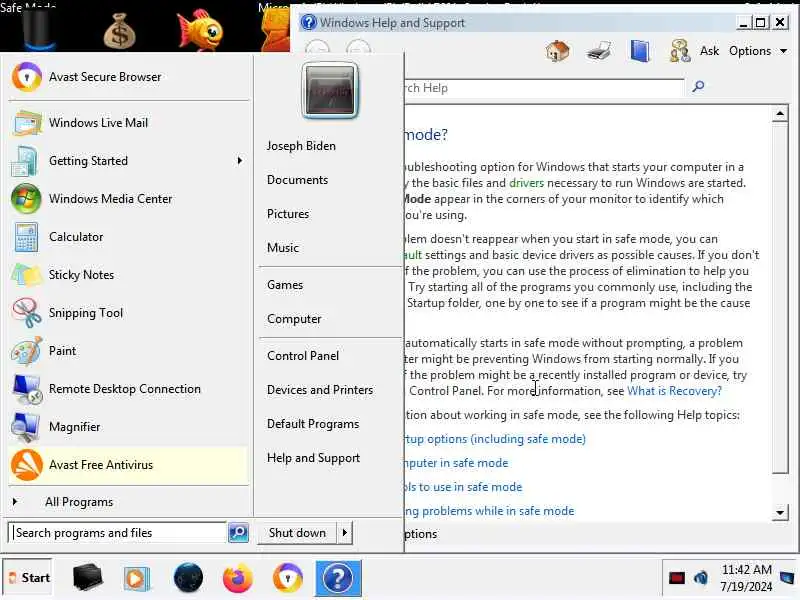Screen dimensions: 800x600
Task: Click the goldfish desktop icon
Action: click(x=200, y=30)
